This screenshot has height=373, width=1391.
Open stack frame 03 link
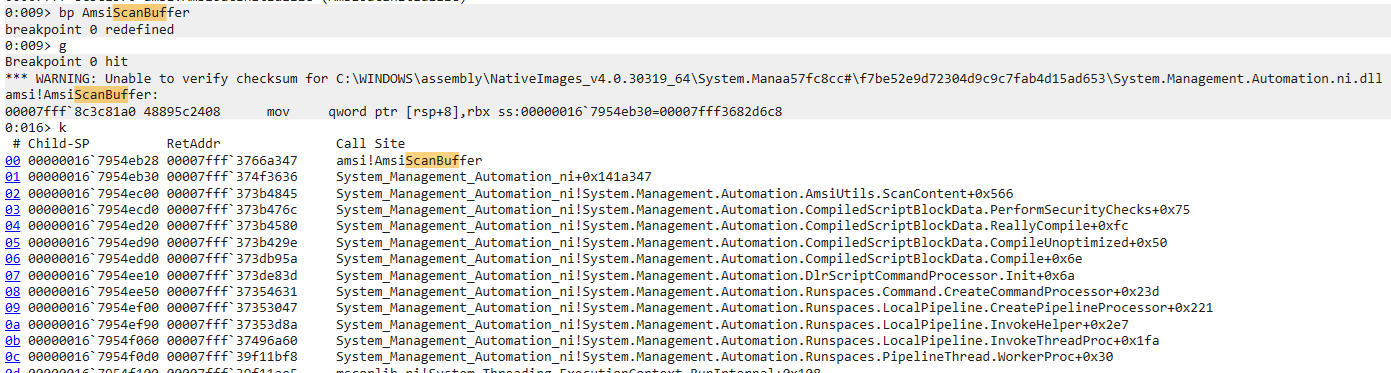13,209
